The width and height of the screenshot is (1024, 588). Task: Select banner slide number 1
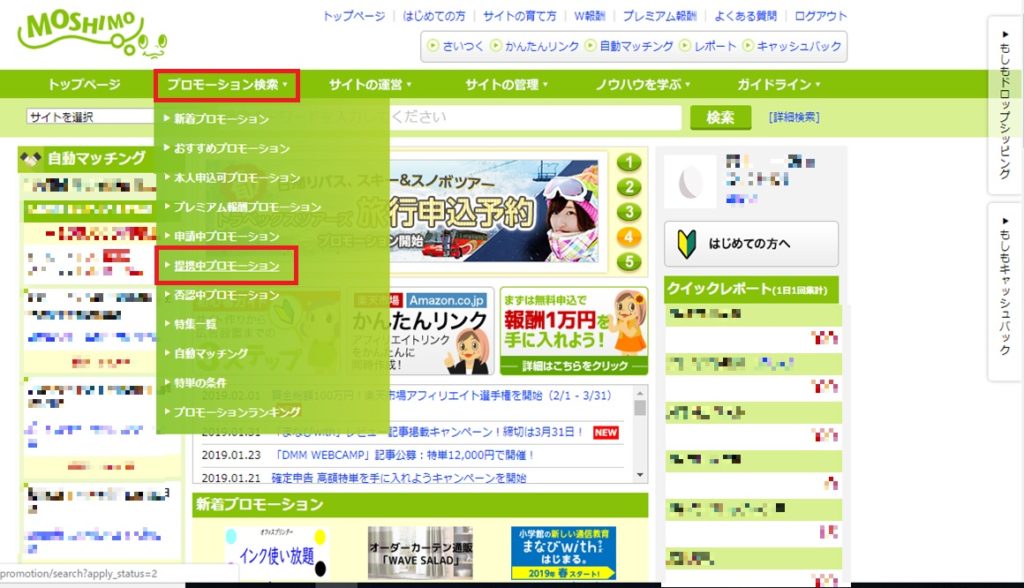tap(629, 162)
